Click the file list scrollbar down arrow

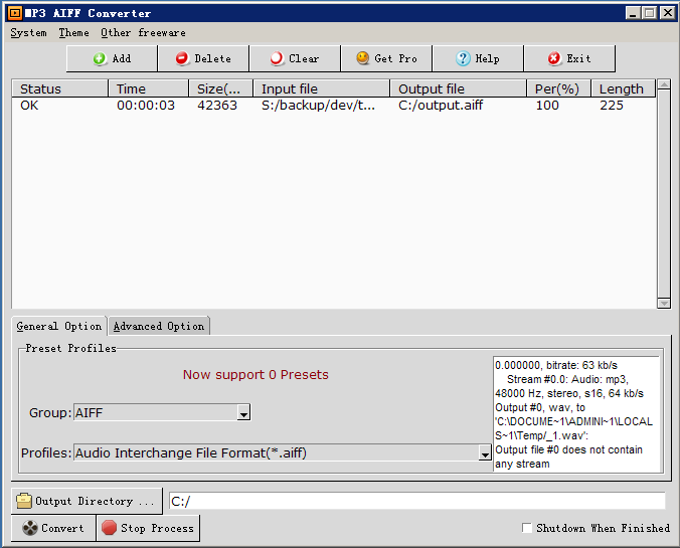tap(664, 303)
